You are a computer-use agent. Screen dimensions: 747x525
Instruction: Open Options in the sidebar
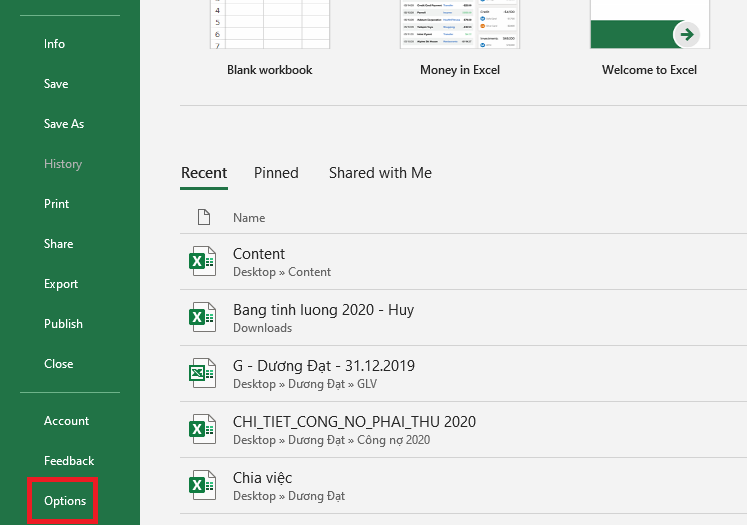[x=65, y=501]
